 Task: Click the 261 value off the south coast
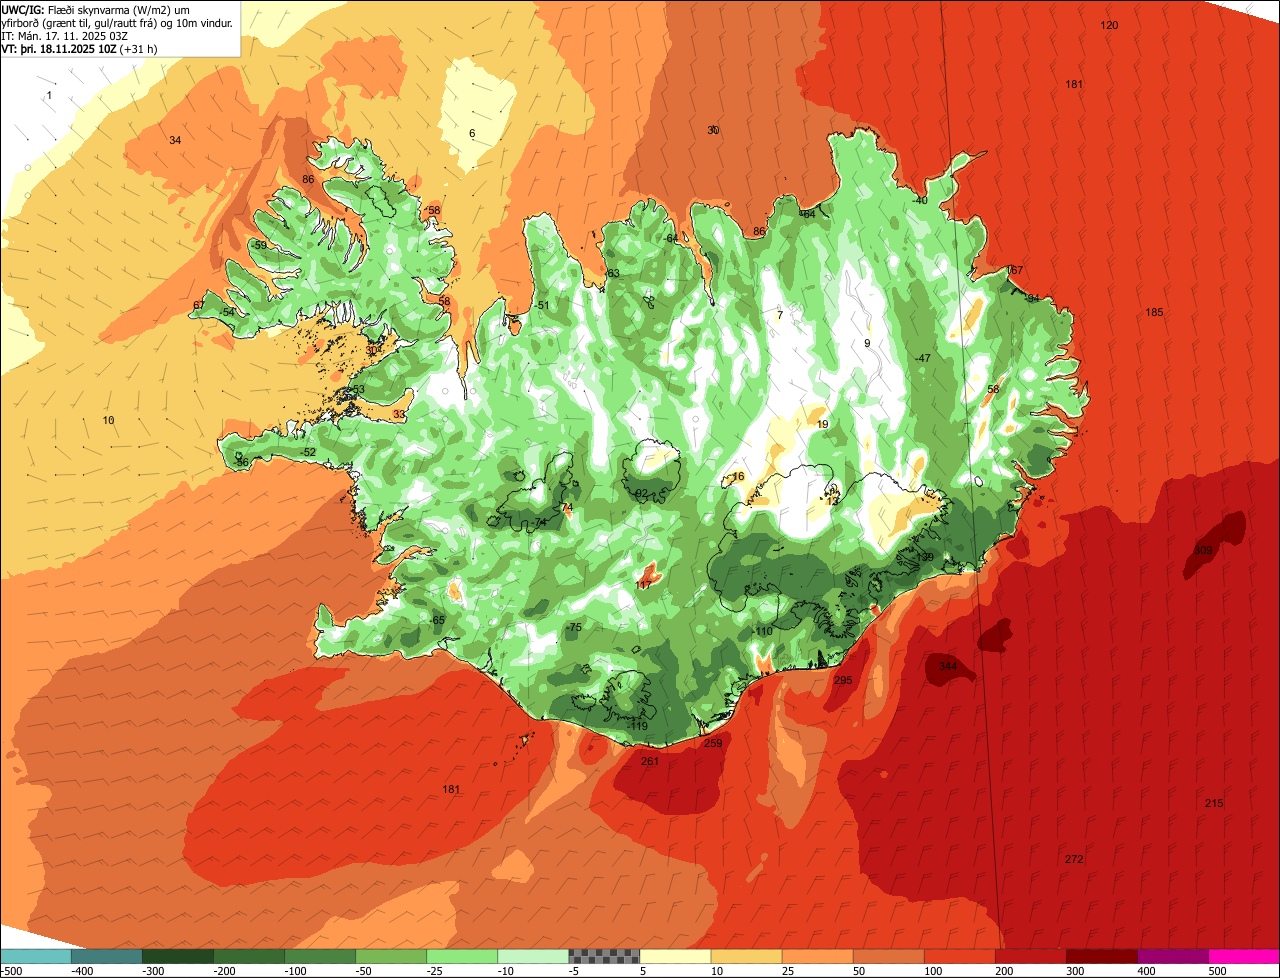coord(650,761)
